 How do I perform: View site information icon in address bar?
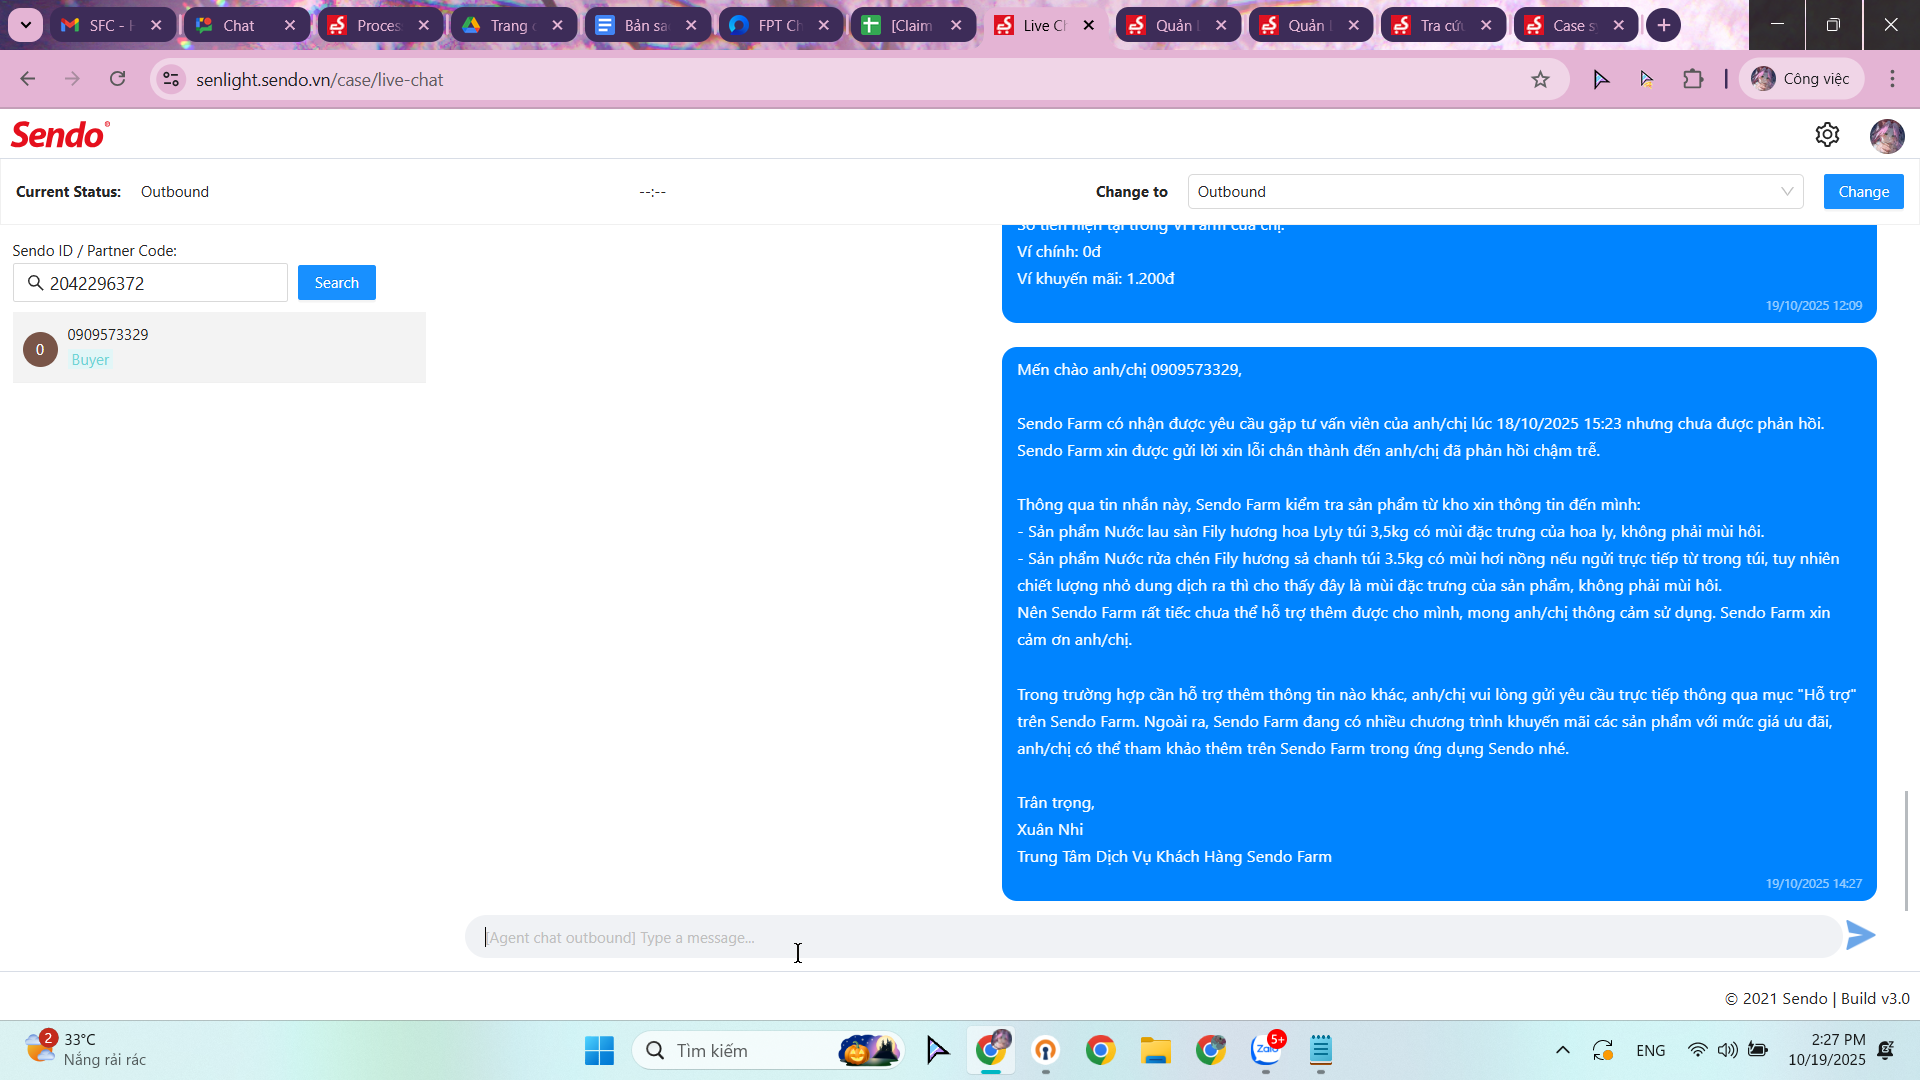click(172, 80)
